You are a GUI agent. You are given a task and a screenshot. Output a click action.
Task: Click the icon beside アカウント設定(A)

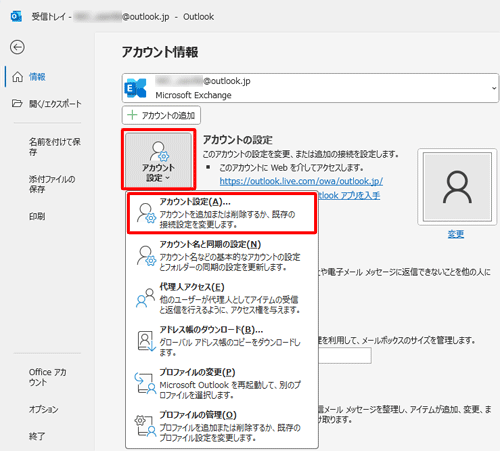coord(146,213)
